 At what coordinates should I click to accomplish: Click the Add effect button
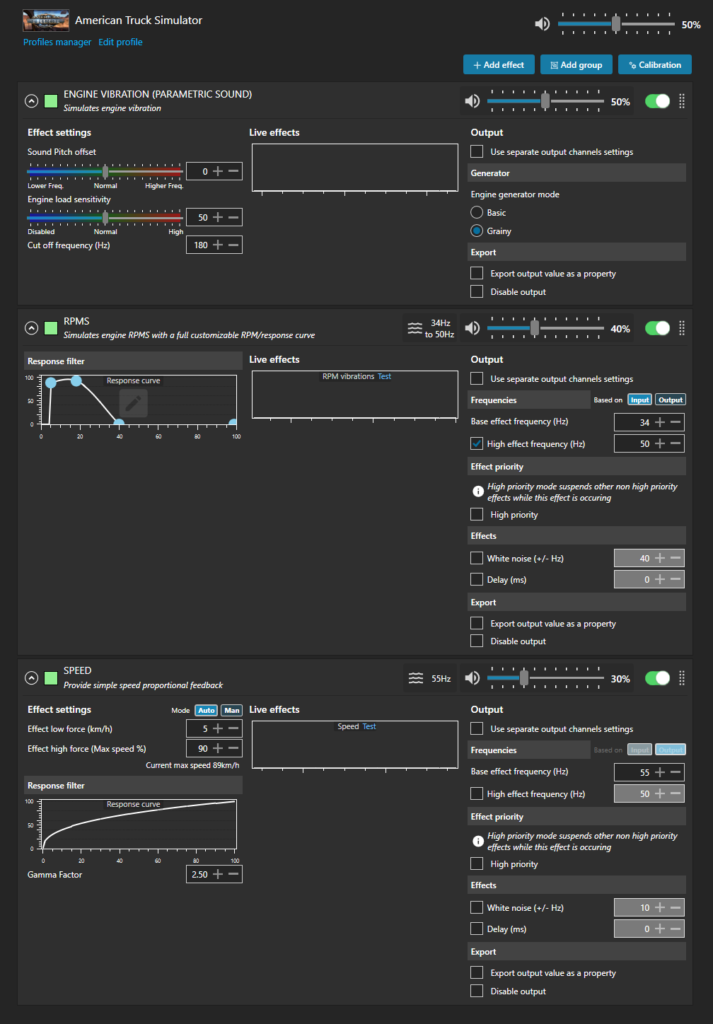click(498, 65)
